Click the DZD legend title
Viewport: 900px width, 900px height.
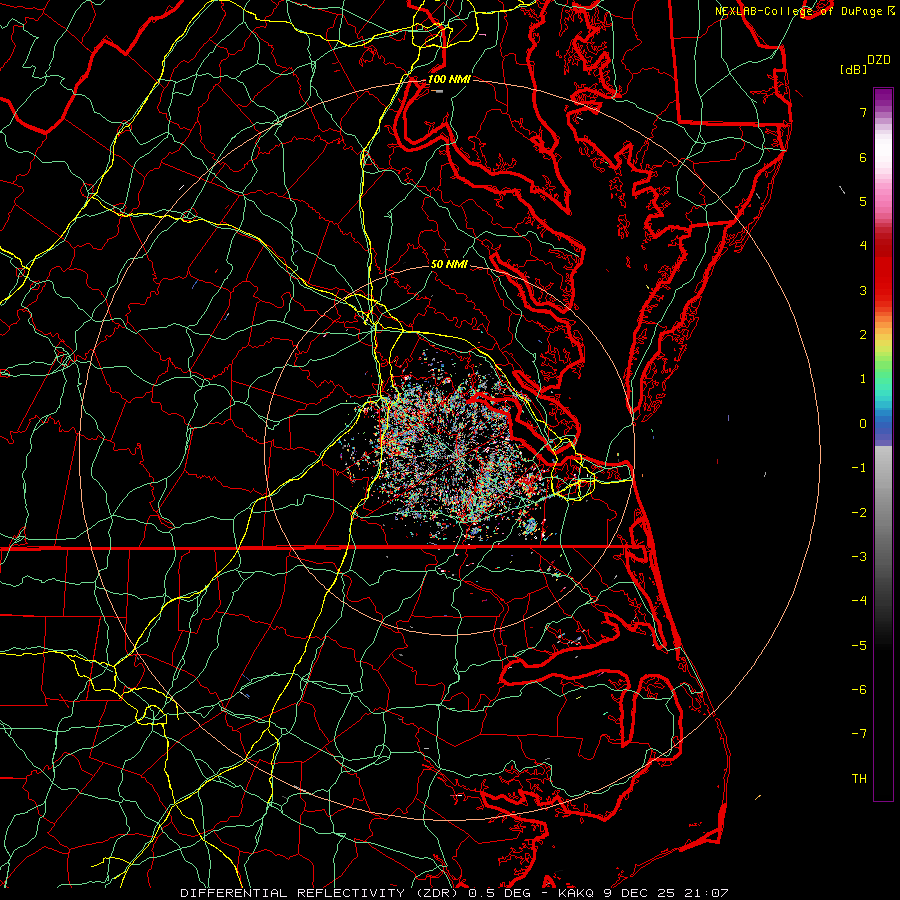point(879,60)
